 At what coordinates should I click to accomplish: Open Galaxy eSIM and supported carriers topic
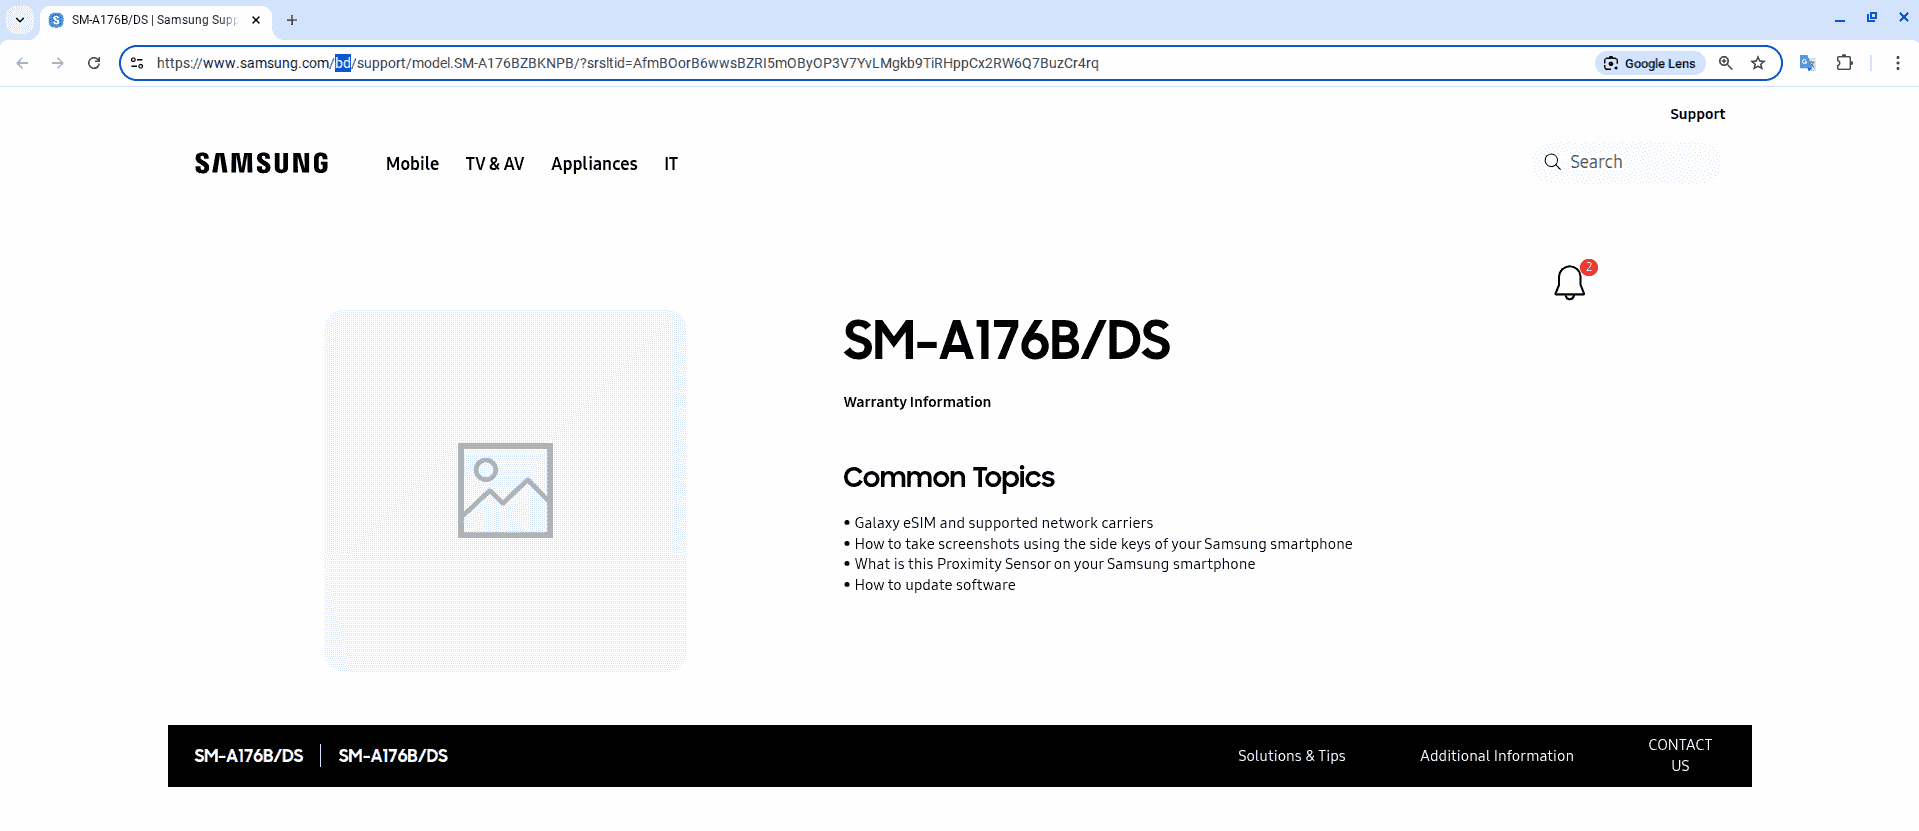(x=1003, y=523)
